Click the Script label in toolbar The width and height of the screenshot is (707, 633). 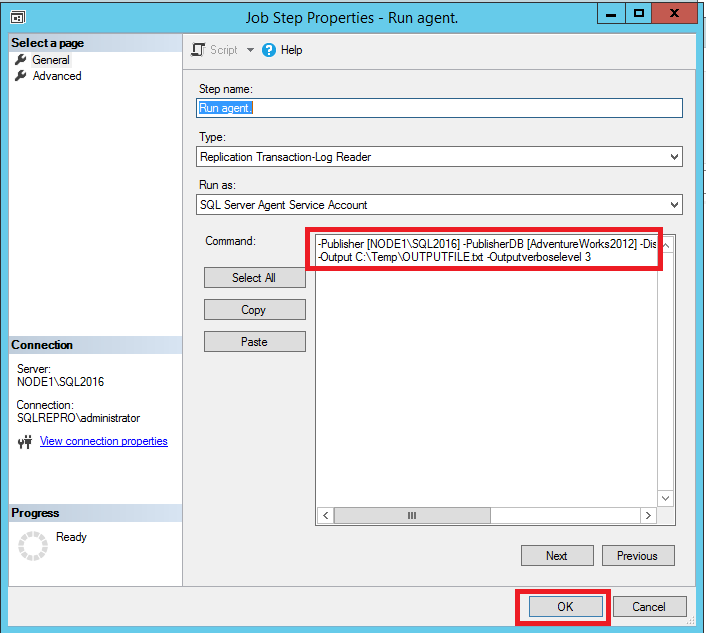tap(224, 50)
